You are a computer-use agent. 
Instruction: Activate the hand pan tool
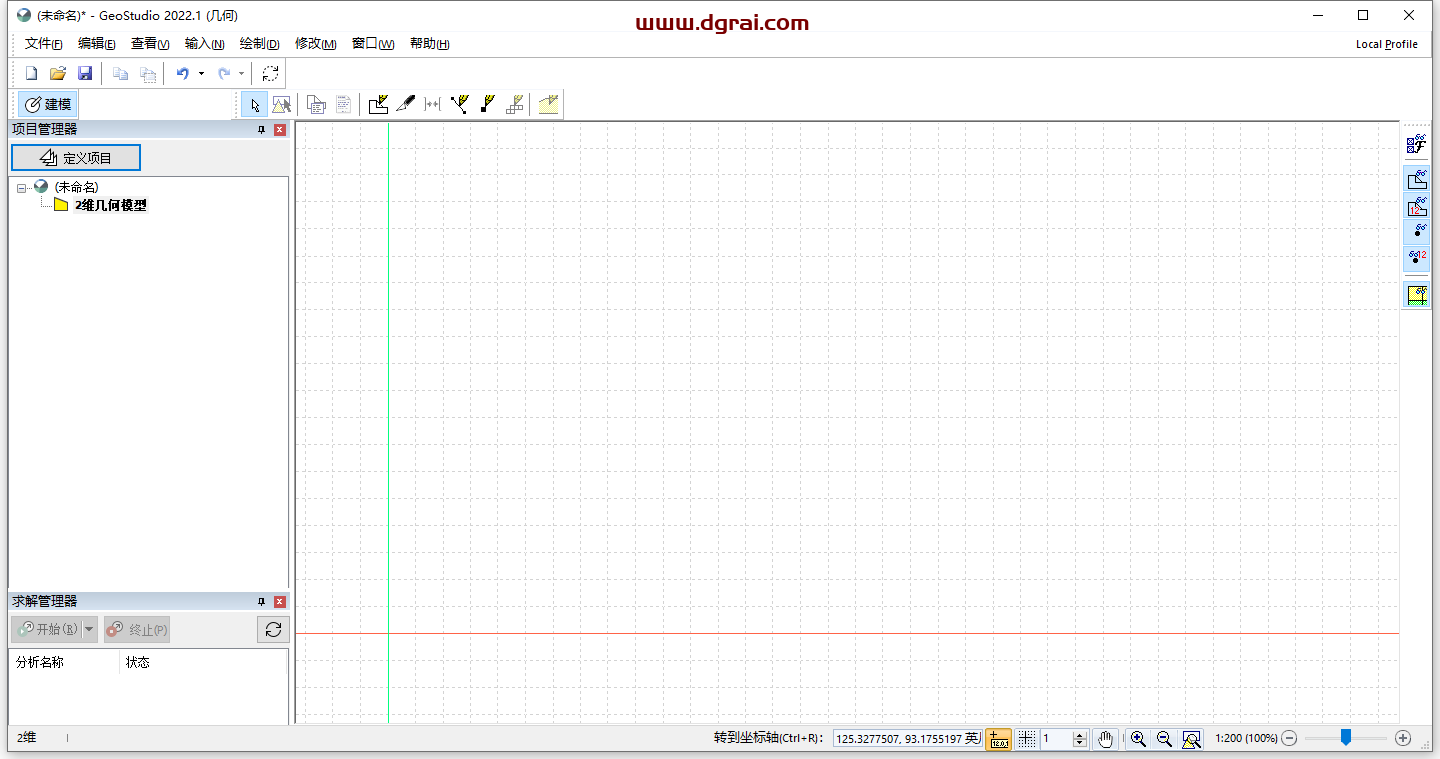click(x=1105, y=739)
